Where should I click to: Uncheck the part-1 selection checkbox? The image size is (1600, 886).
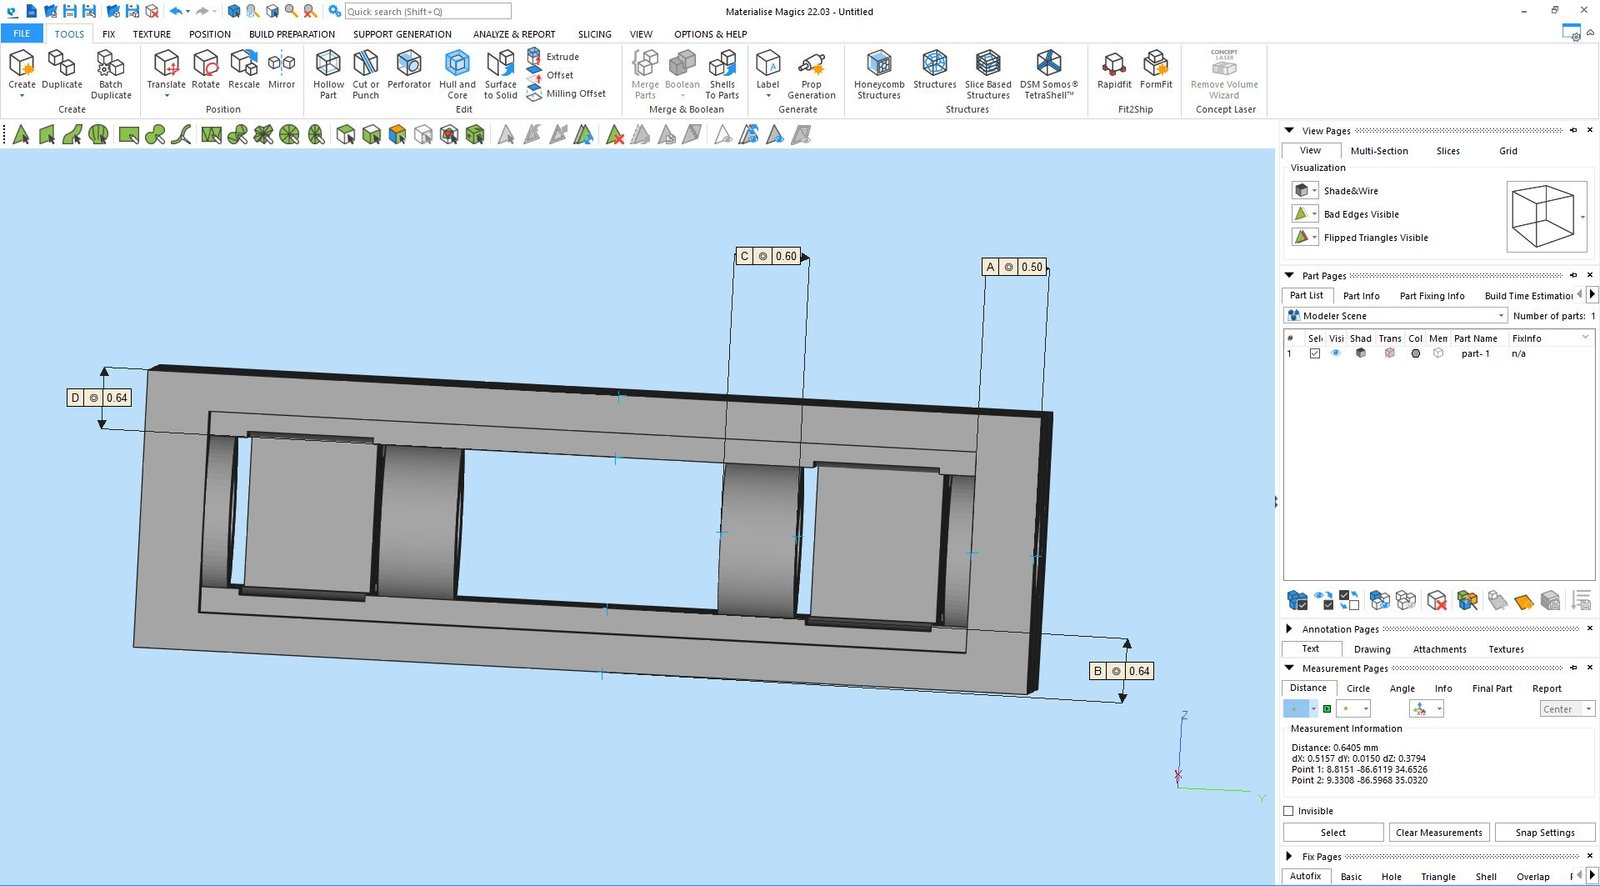tap(1315, 354)
